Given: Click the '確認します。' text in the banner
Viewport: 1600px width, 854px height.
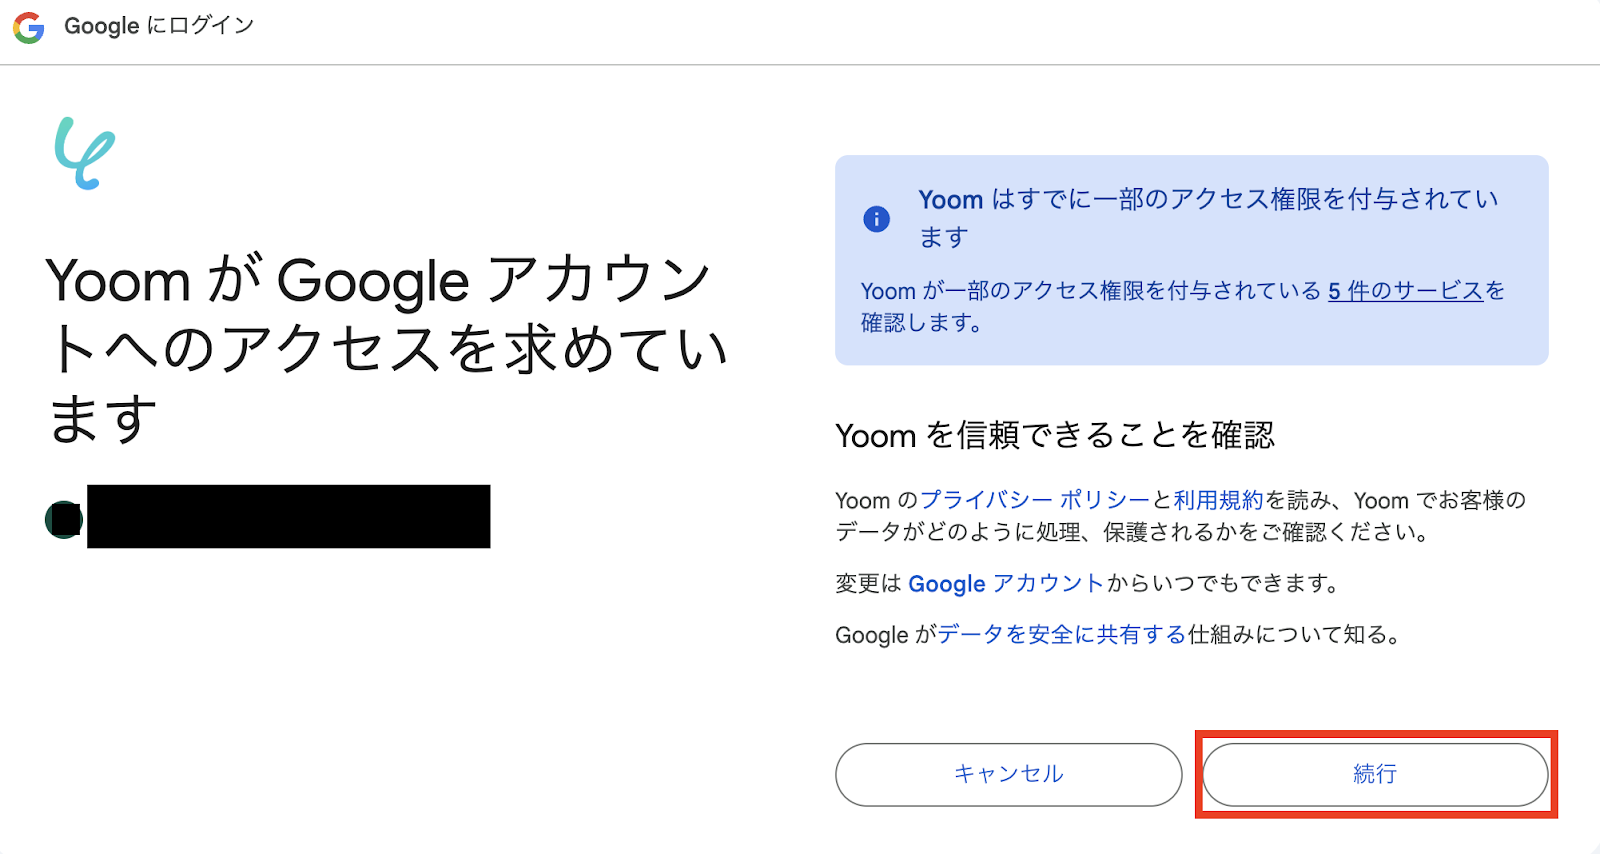Looking at the screenshot, I should (921, 323).
